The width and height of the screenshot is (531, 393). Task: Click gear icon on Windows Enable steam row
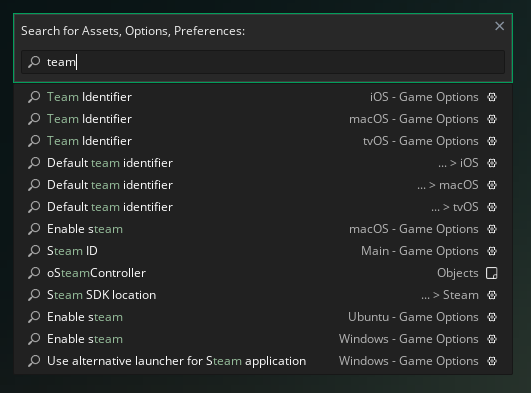(x=492, y=339)
